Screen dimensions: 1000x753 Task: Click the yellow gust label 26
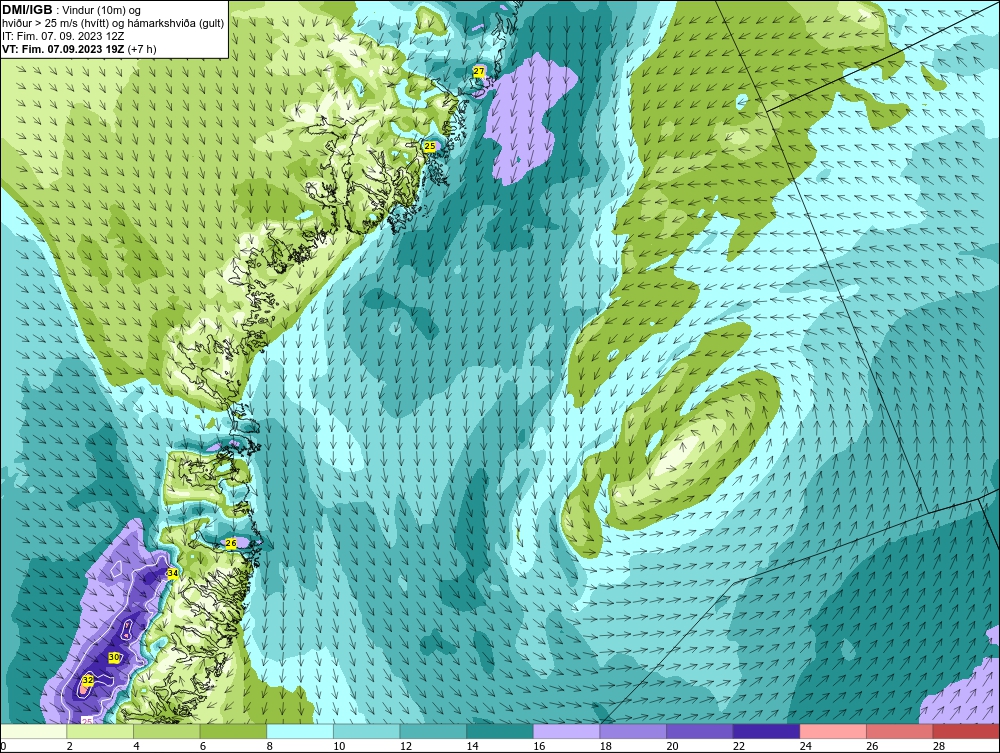pyautogui.click(x=231, y=543)
